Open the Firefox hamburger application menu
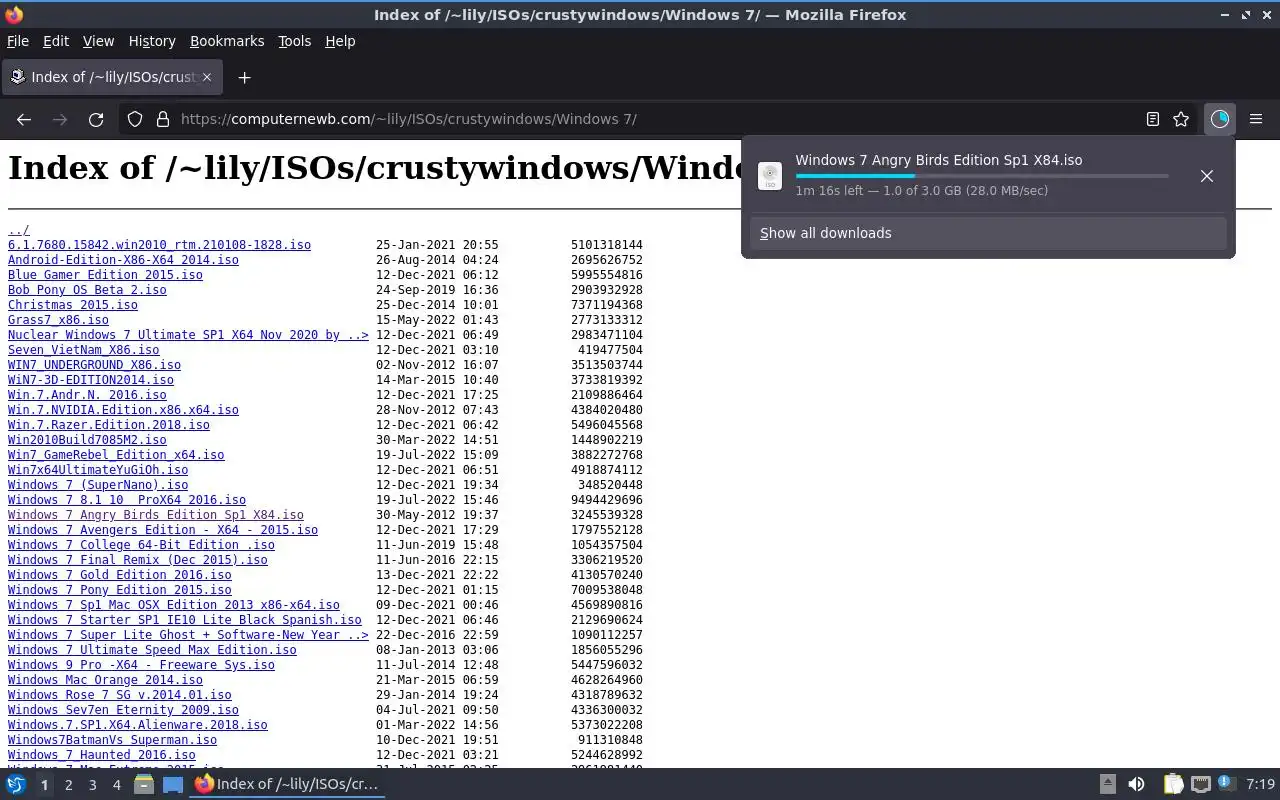1280x800 pixels. pyautogui.click(x=1256, y=119)
